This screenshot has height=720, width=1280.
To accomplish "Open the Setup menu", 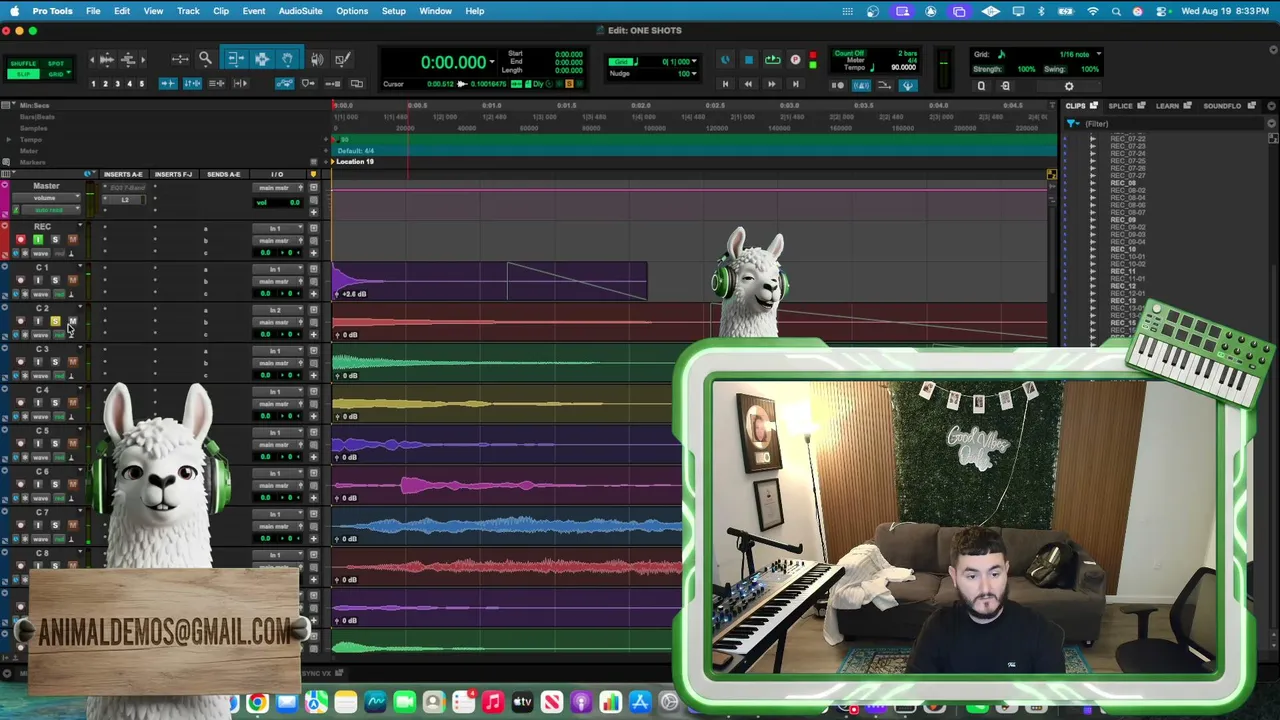I will tap(394, 11).
